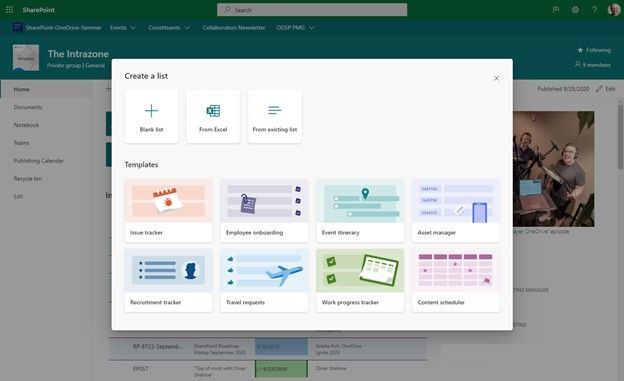This screenshot has width=624, height=381.
Task: Select the Recruitment tracker template
Action: click(168, 281)
